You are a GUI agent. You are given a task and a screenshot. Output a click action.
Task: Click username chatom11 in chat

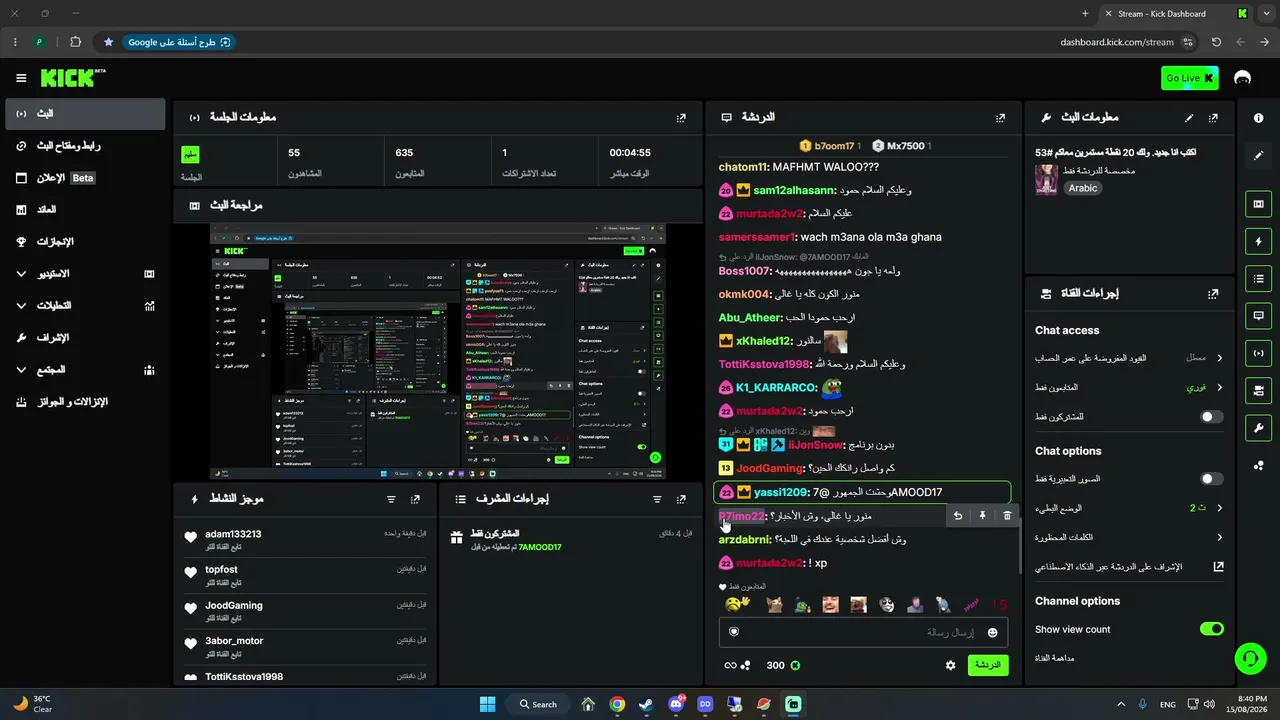click(743, 167)
